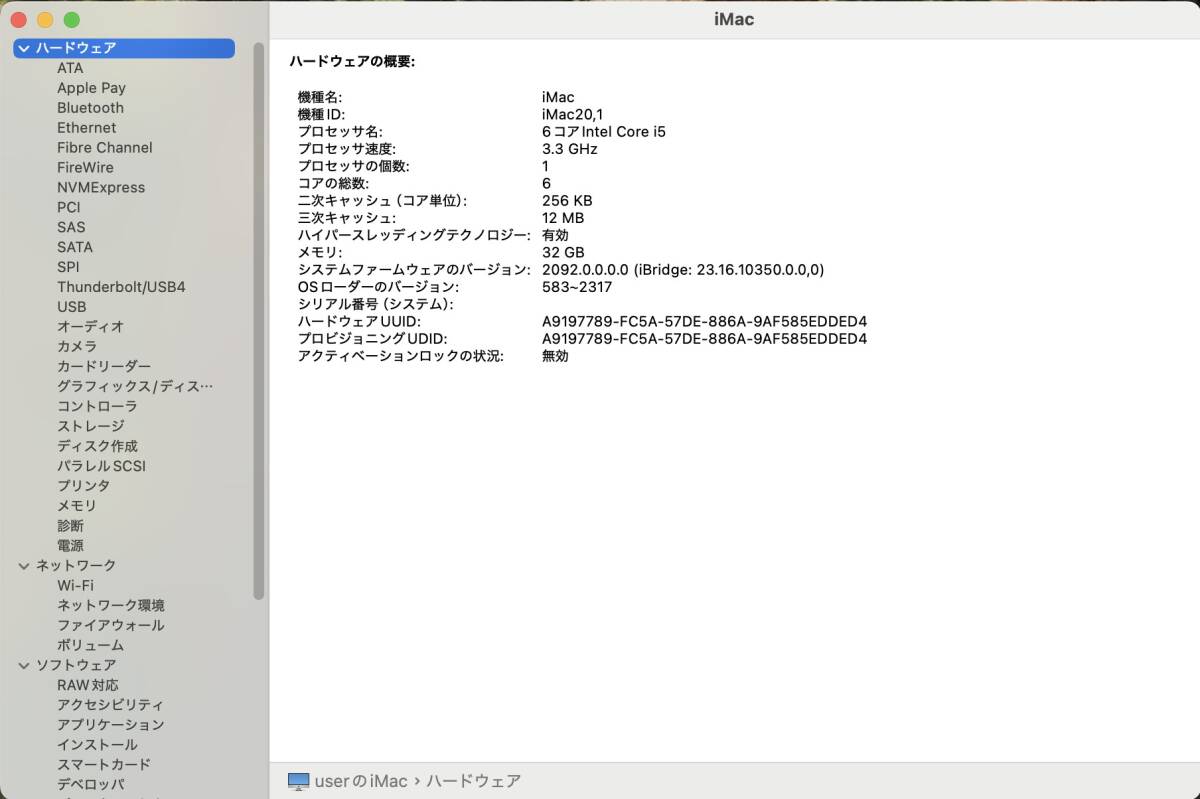Screen dimensions: 1200x799
Task: Click the iMac computer icon in path bar
Action: point(298,781)
